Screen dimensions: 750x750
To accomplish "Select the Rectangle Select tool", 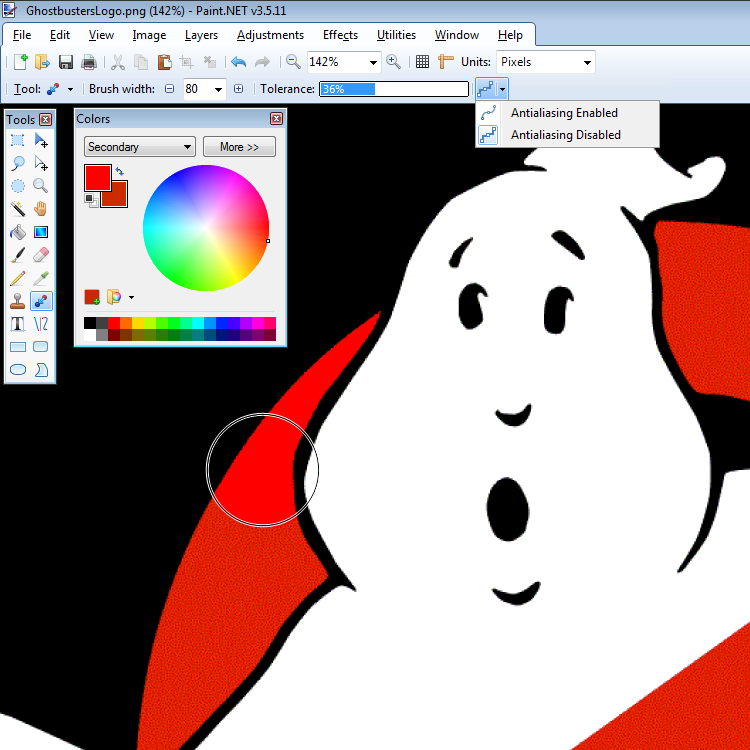I will click(x=18, y=140).
